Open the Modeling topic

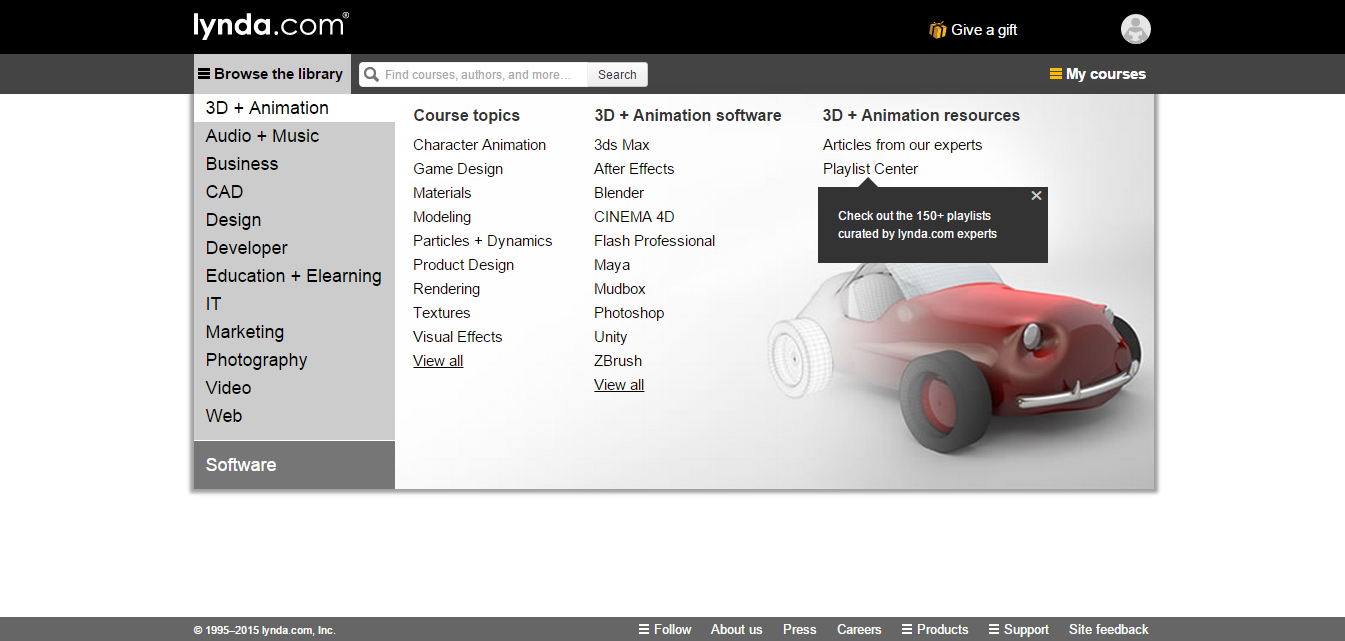442,217
